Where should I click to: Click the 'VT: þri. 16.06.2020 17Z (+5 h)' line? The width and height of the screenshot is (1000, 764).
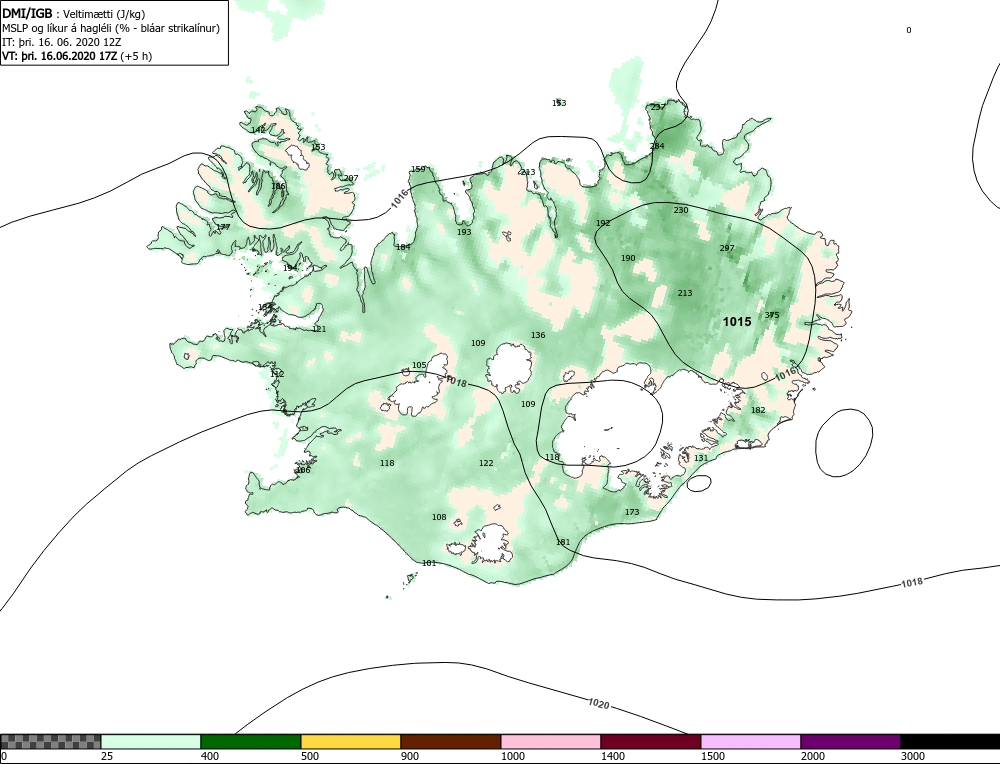point(77,56)
